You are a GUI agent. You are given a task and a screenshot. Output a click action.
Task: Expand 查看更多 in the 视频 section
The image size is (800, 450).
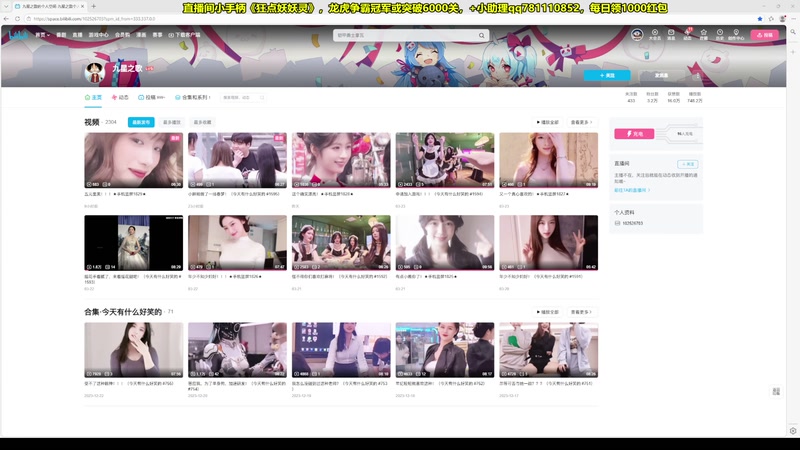click(x=581, y=122)
